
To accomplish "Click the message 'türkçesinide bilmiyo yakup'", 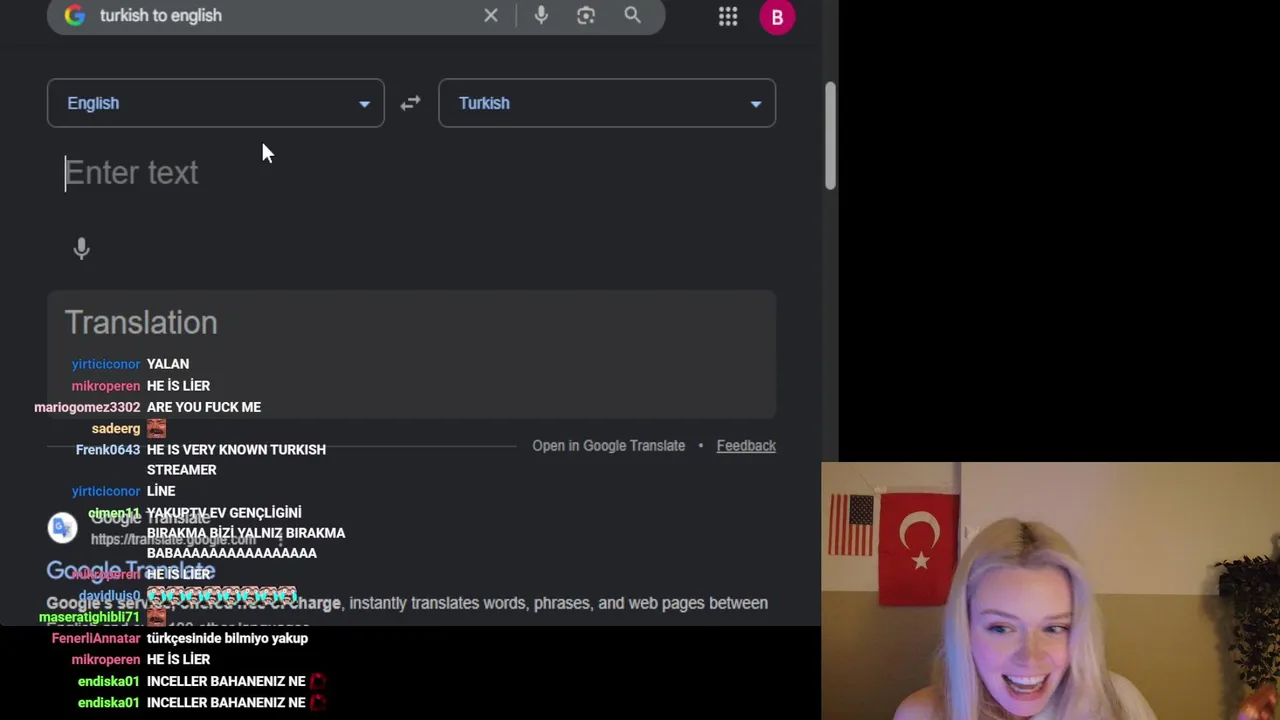I will tap(227, 638).
